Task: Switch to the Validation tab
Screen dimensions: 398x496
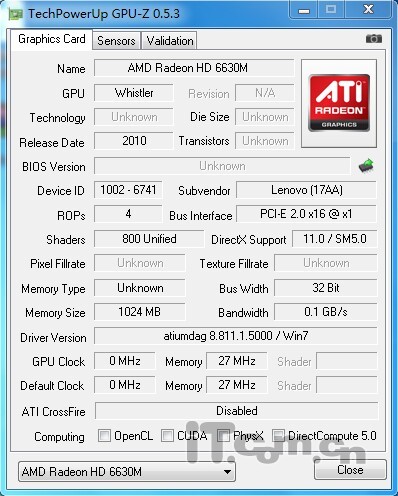Action: pyautogui.click(x=170, y=41)
